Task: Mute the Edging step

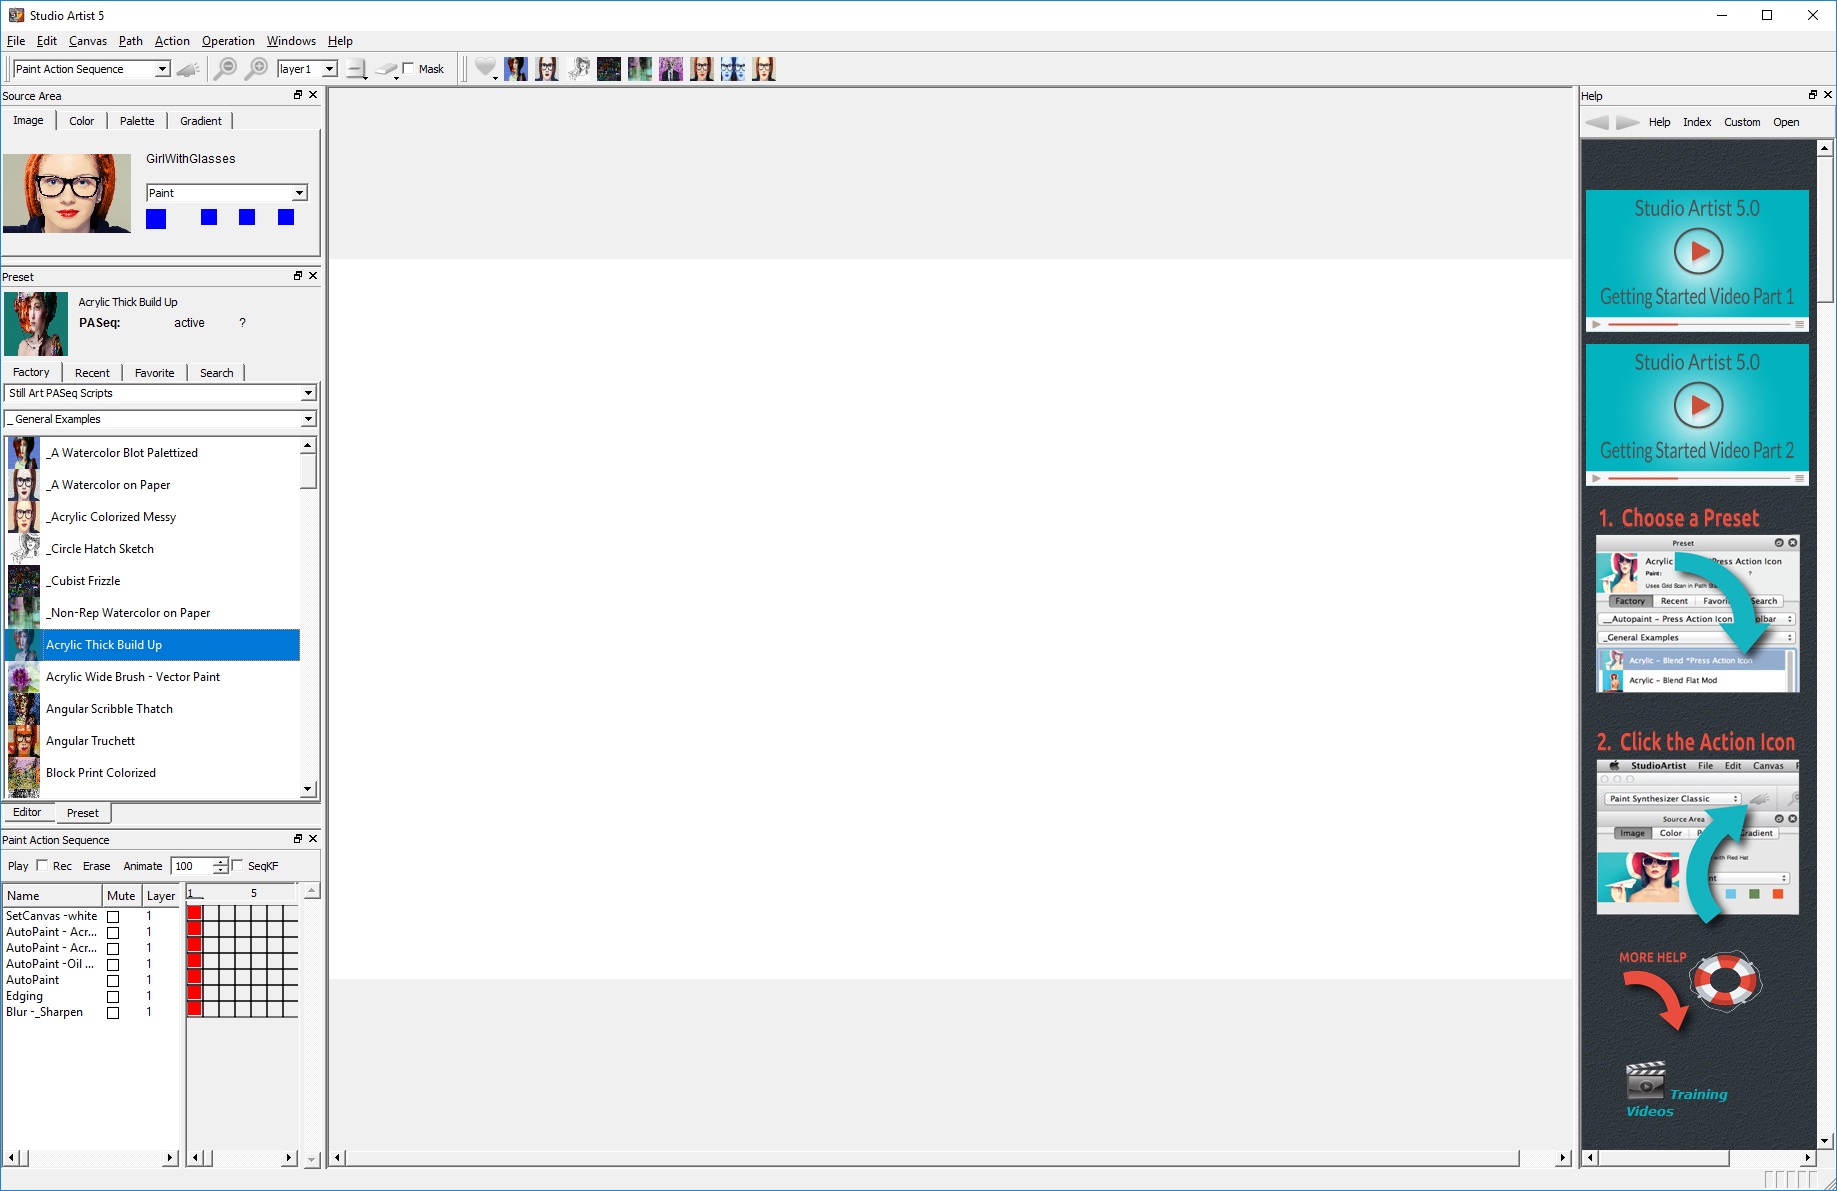Action: (113, 996)
